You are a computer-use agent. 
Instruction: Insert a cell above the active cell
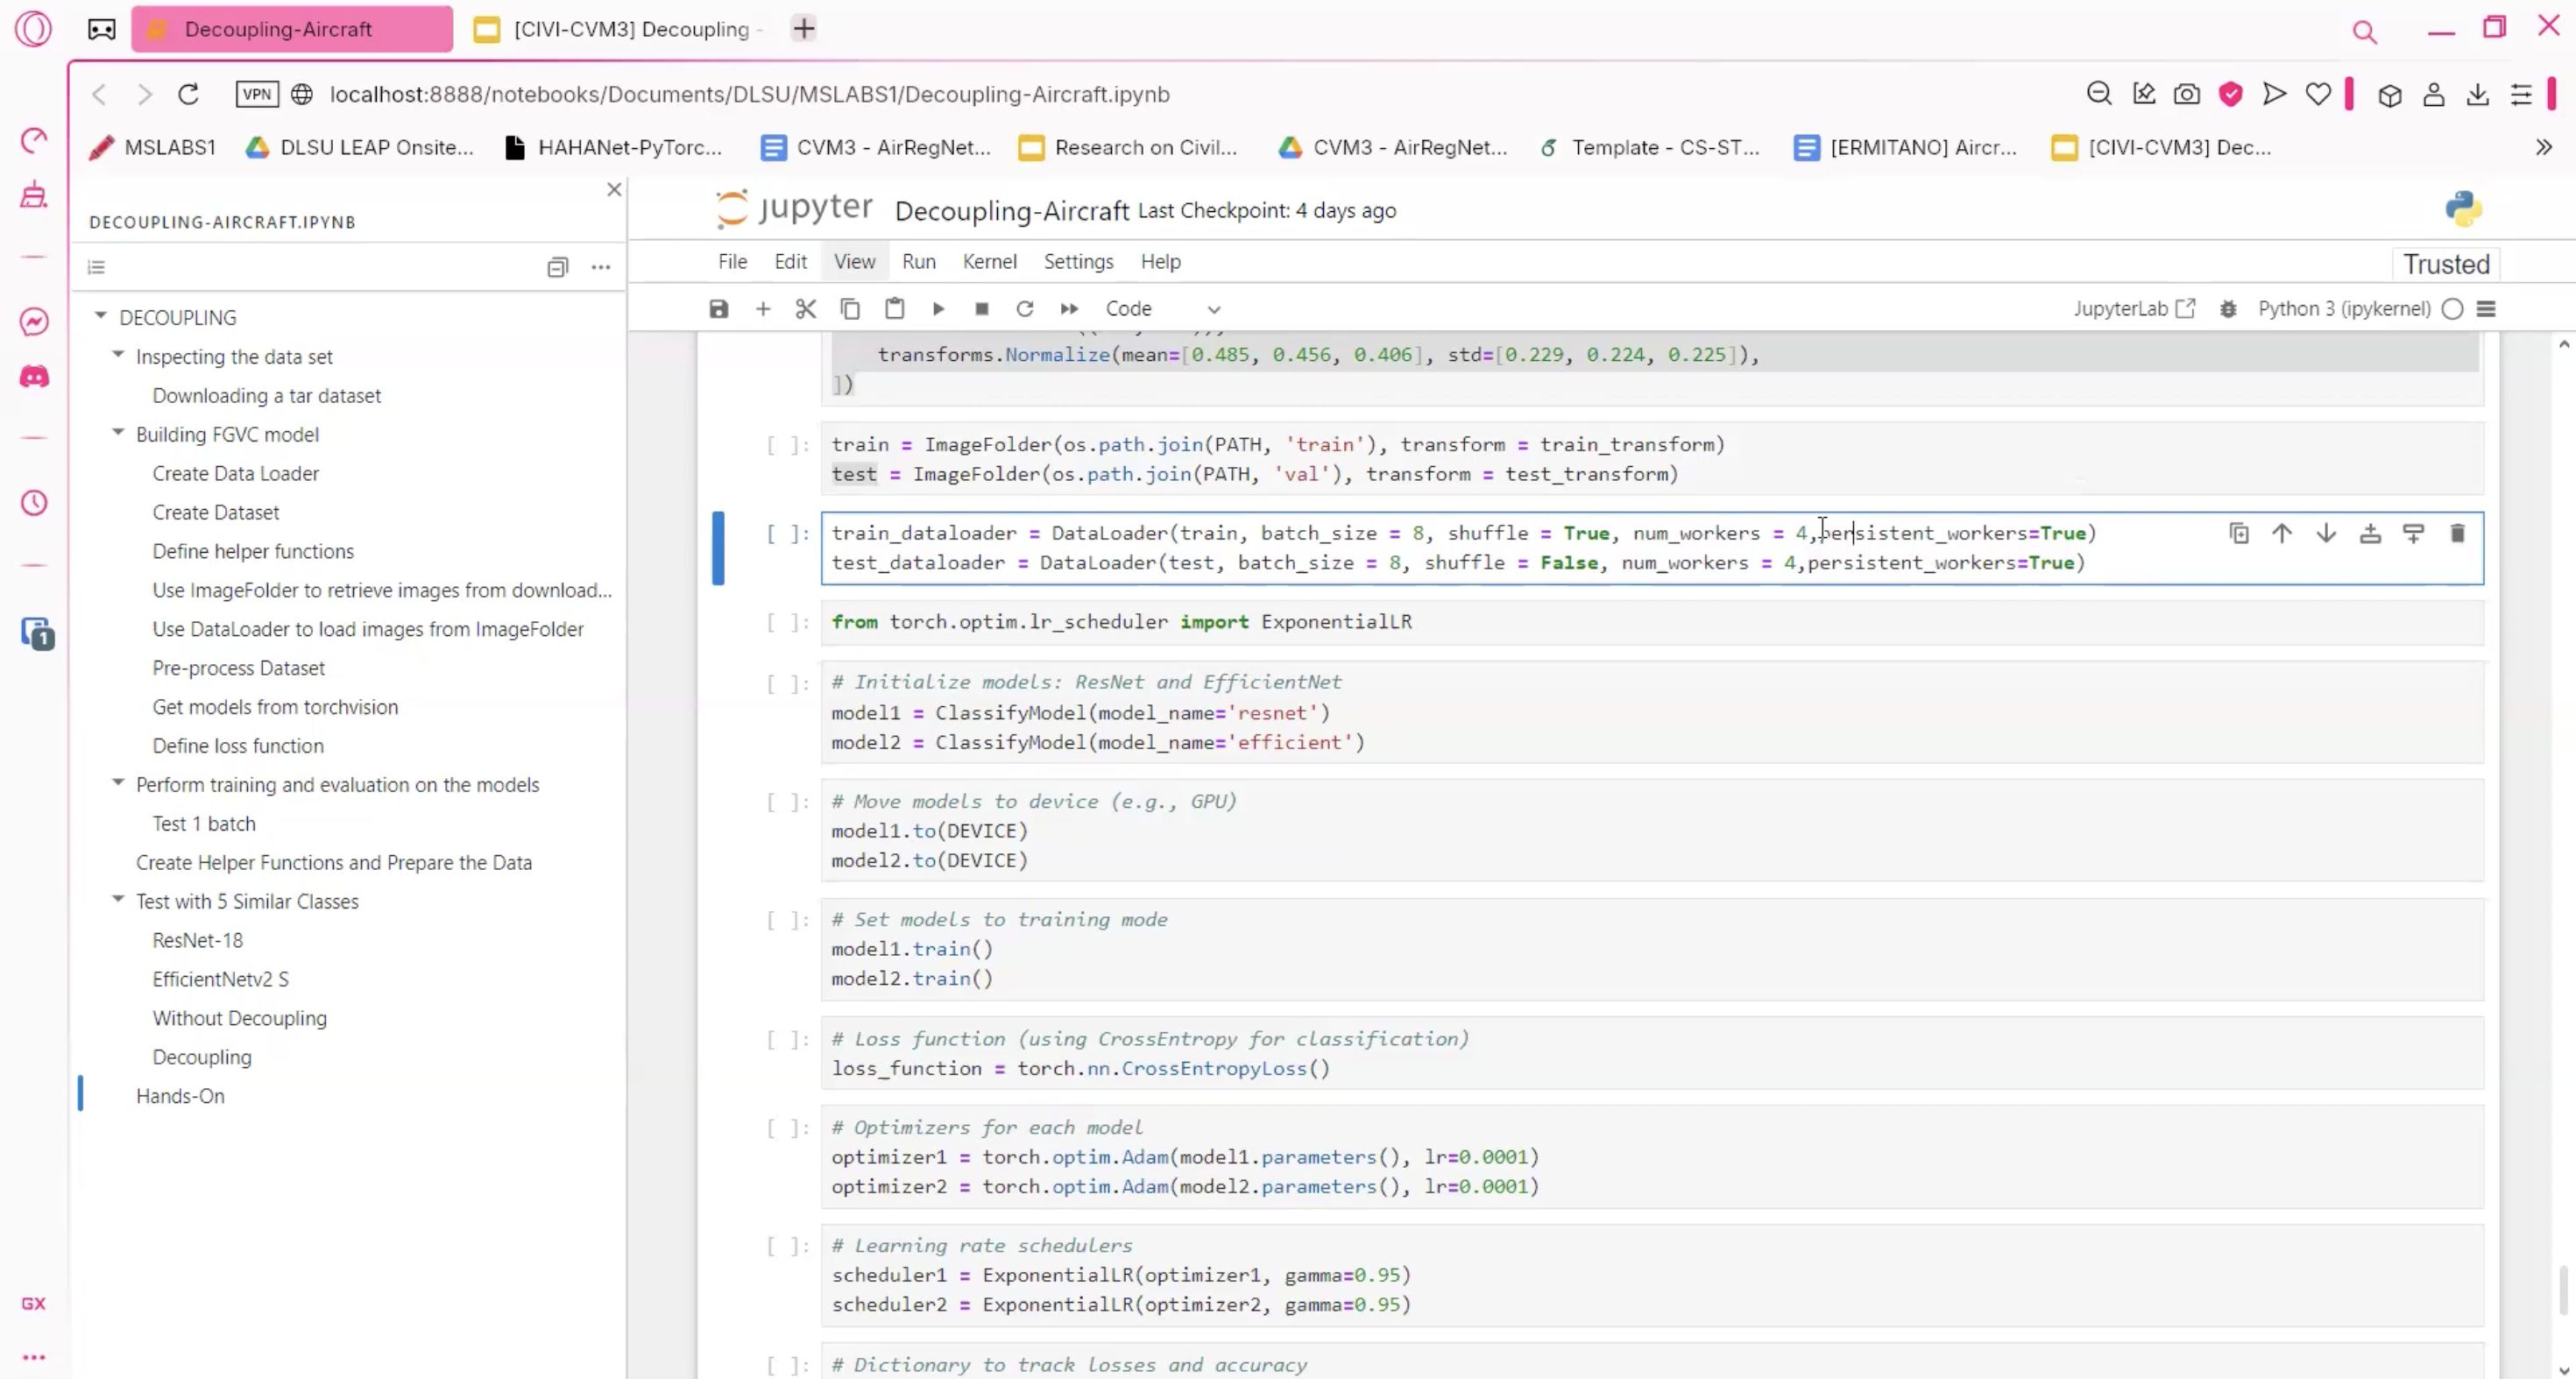(x=2370, y=533)
